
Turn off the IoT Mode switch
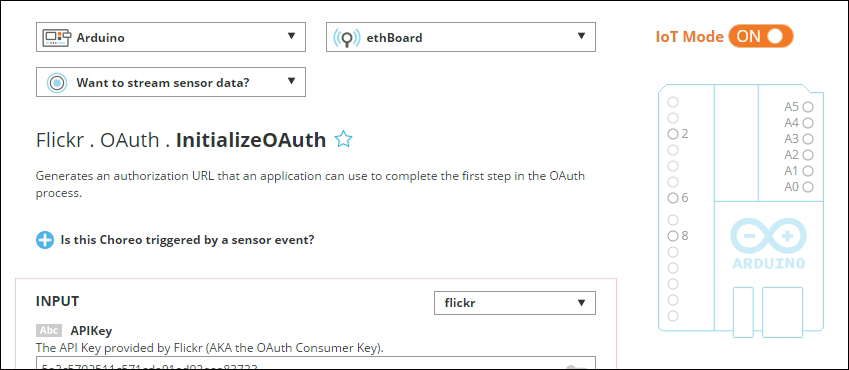(761, 36)
